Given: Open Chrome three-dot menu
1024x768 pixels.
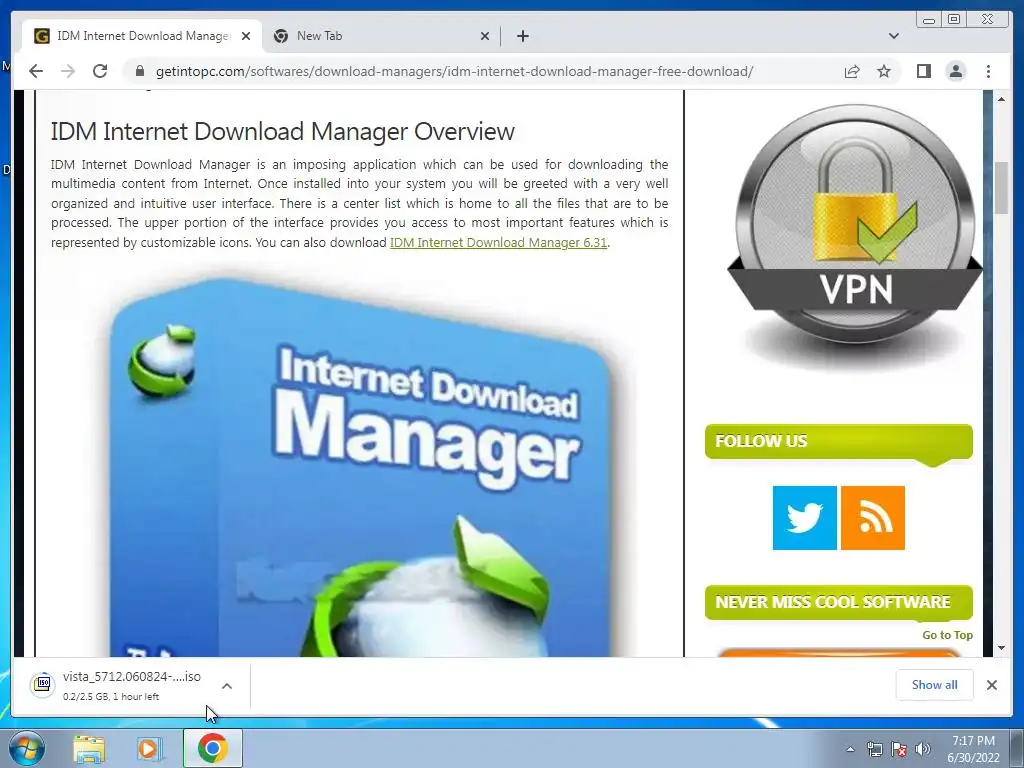Looking at the screenshot, I should point(988,71).
